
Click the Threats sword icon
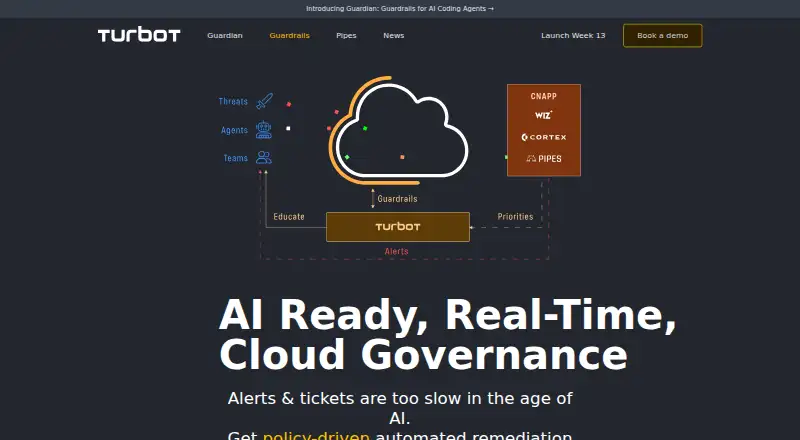coord(264,101)
